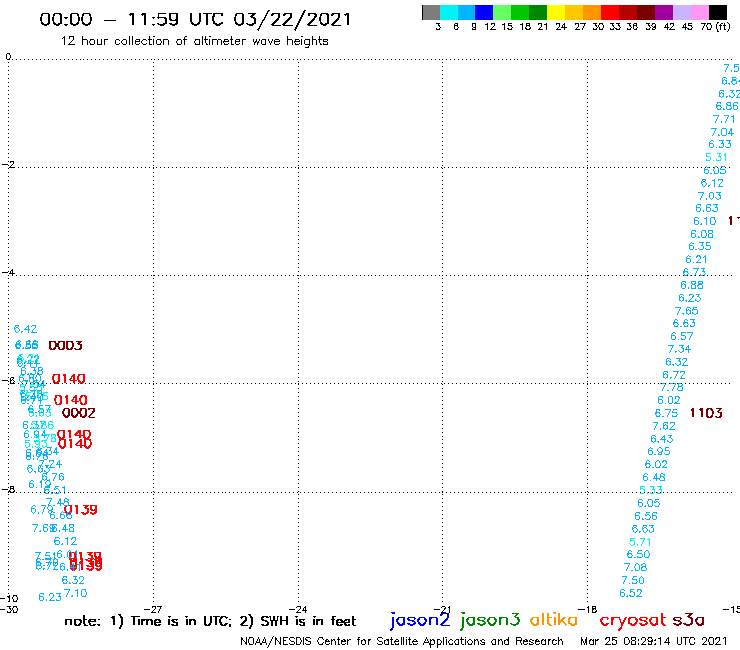This screenshot has width=740, height=650.
Task: Select the "7.10" wave height value
Action: [x=76, y=593]
